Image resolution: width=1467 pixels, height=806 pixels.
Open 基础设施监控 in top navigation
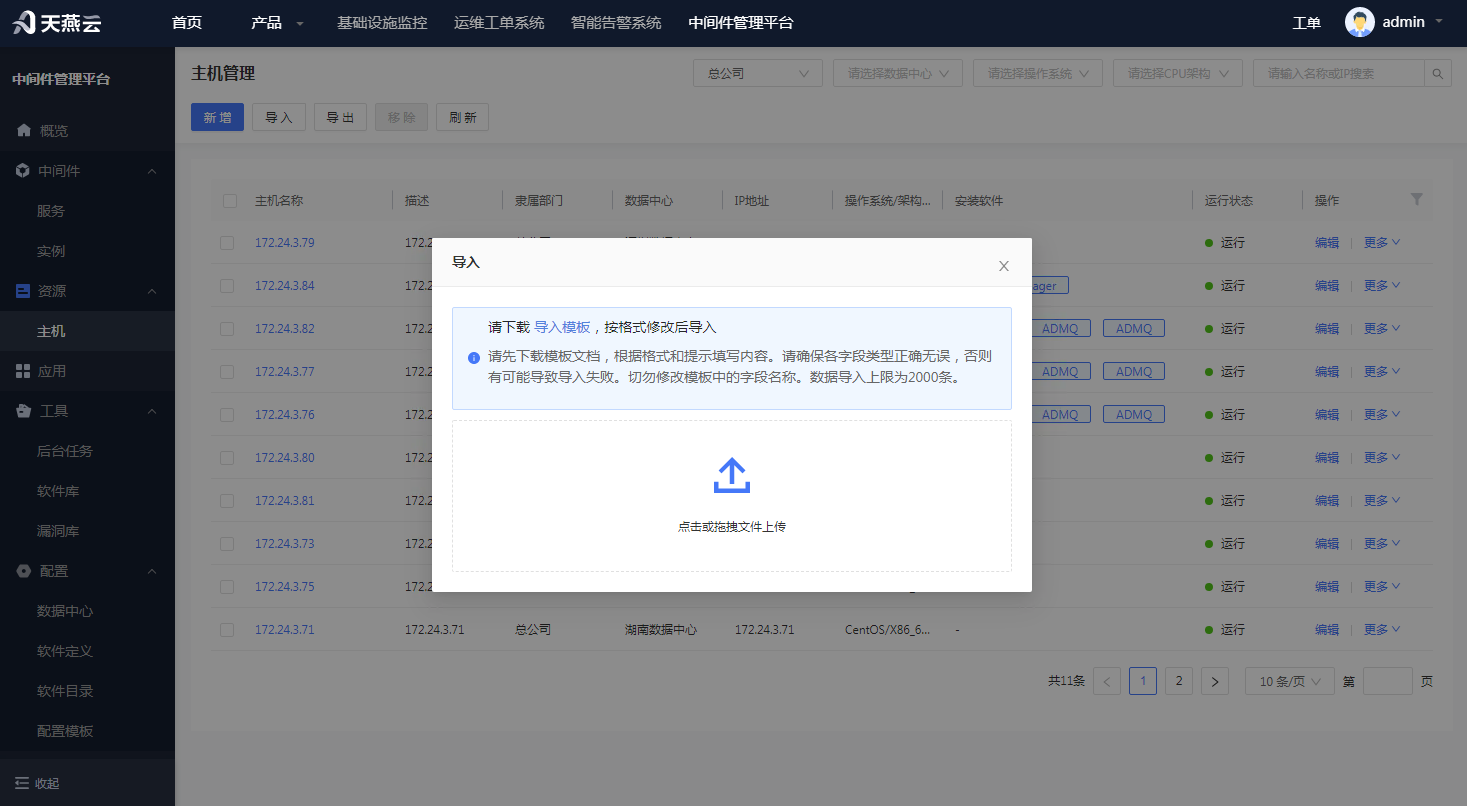click(382, 23)
